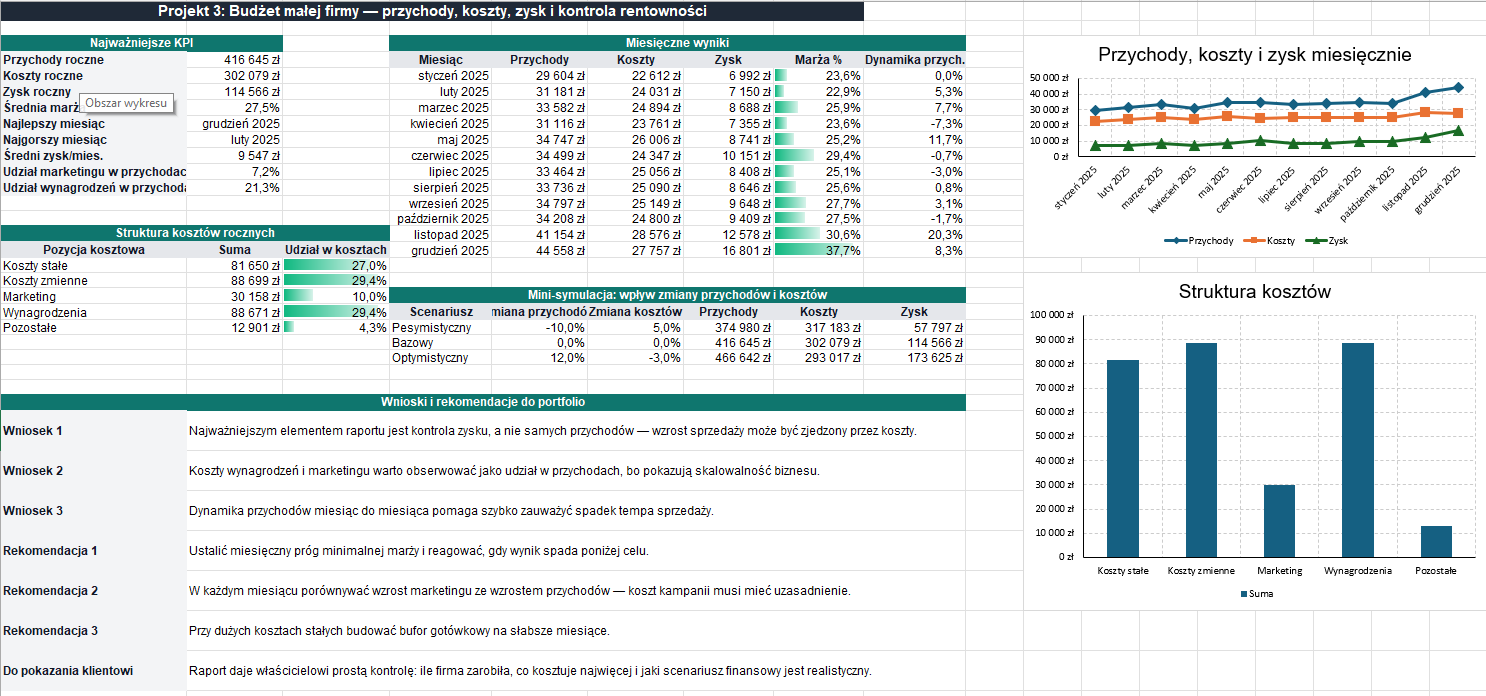Click the project title header cell
The image size is (1486, 696).
click(432, 12)
